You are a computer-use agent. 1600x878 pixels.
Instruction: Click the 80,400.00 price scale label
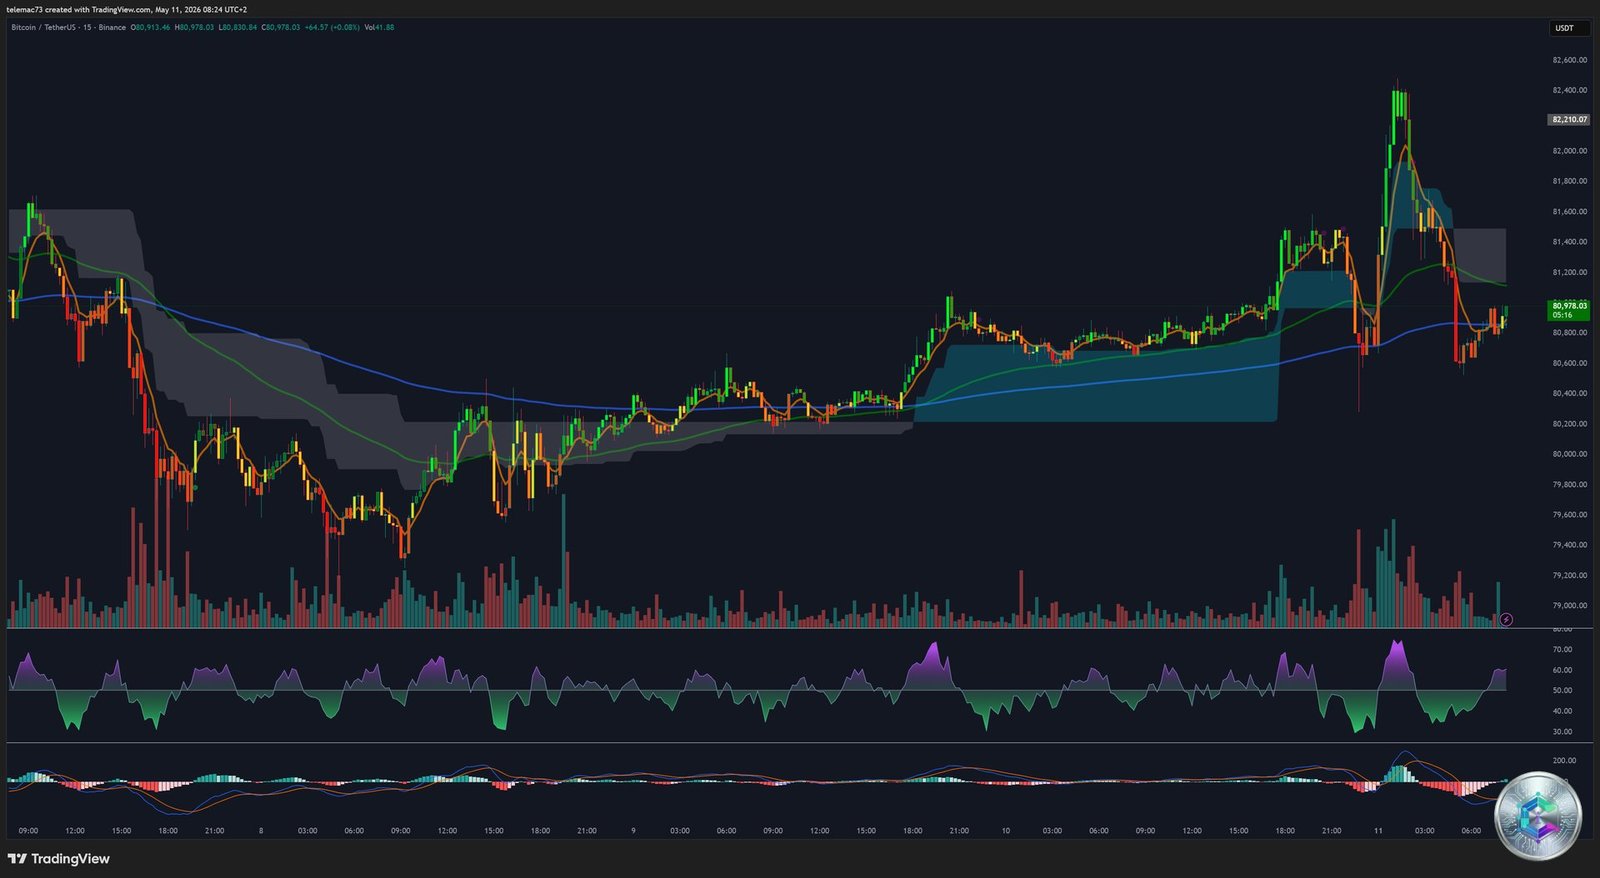pos(1569,393)
